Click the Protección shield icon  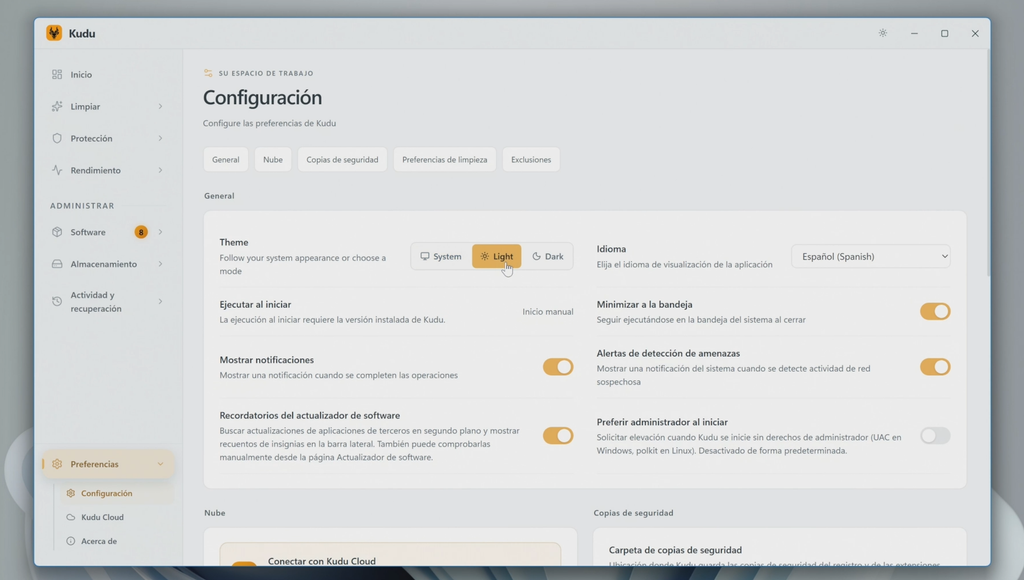(x=57, y=138)
